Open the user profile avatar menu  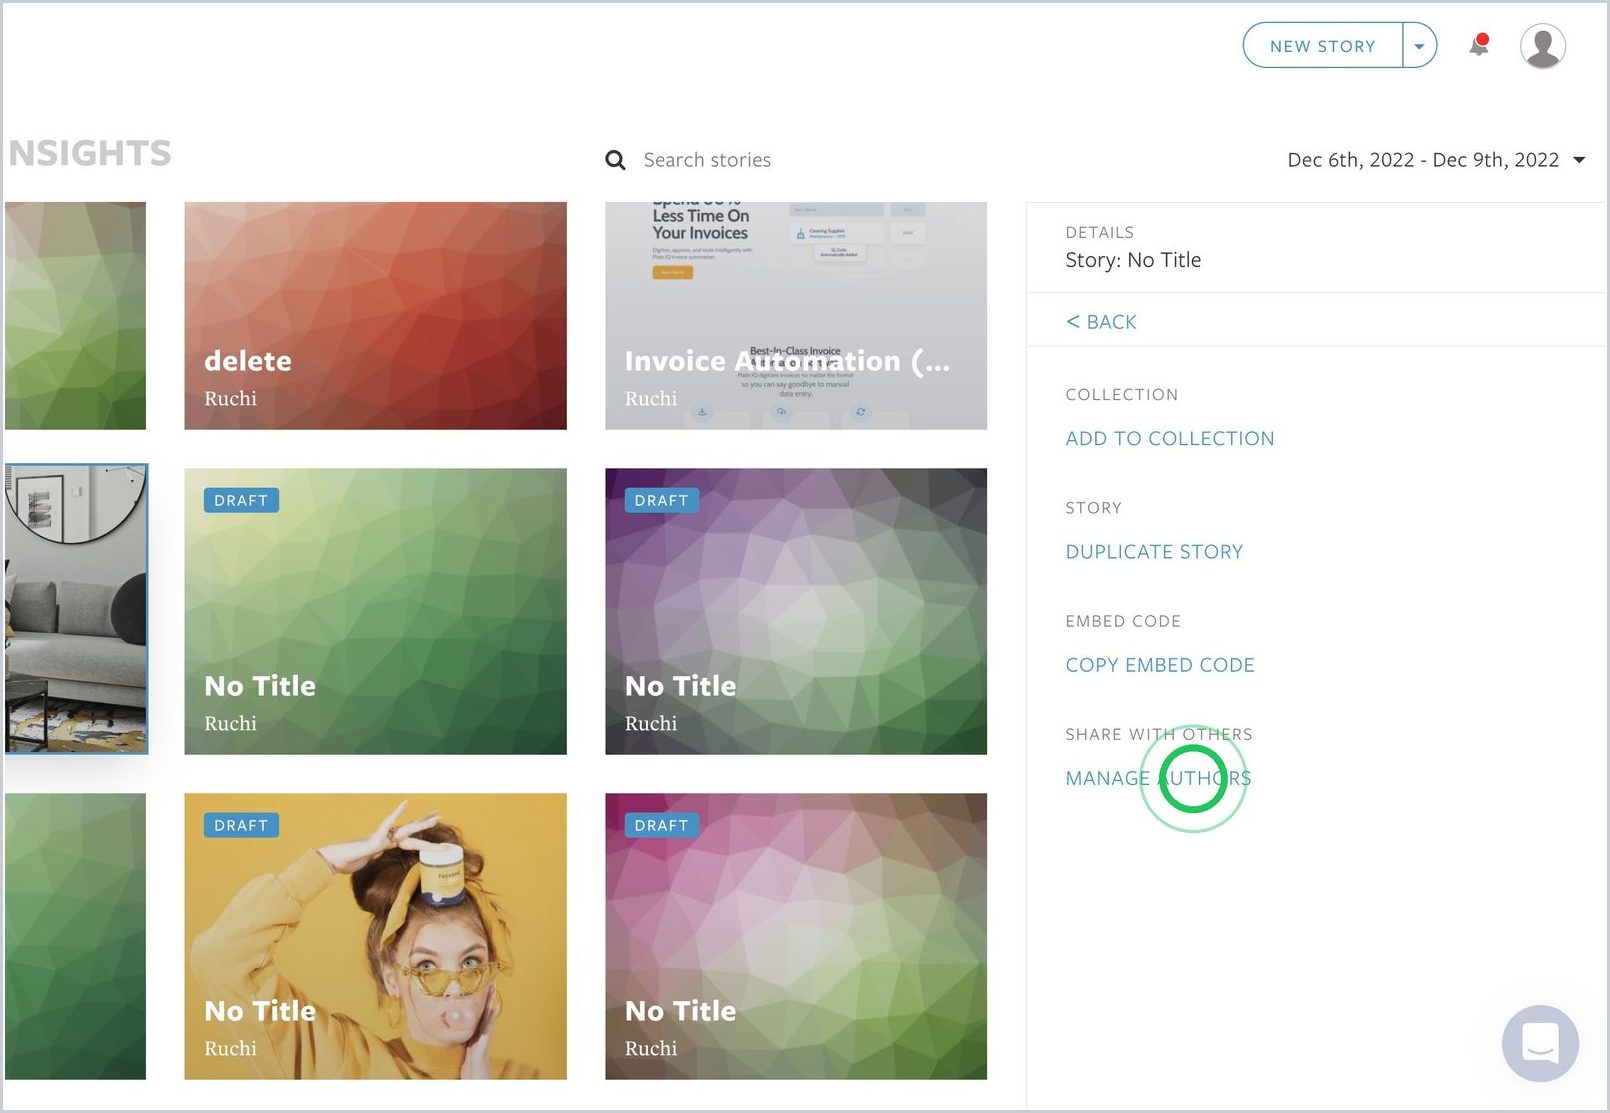click(1543, 46)
